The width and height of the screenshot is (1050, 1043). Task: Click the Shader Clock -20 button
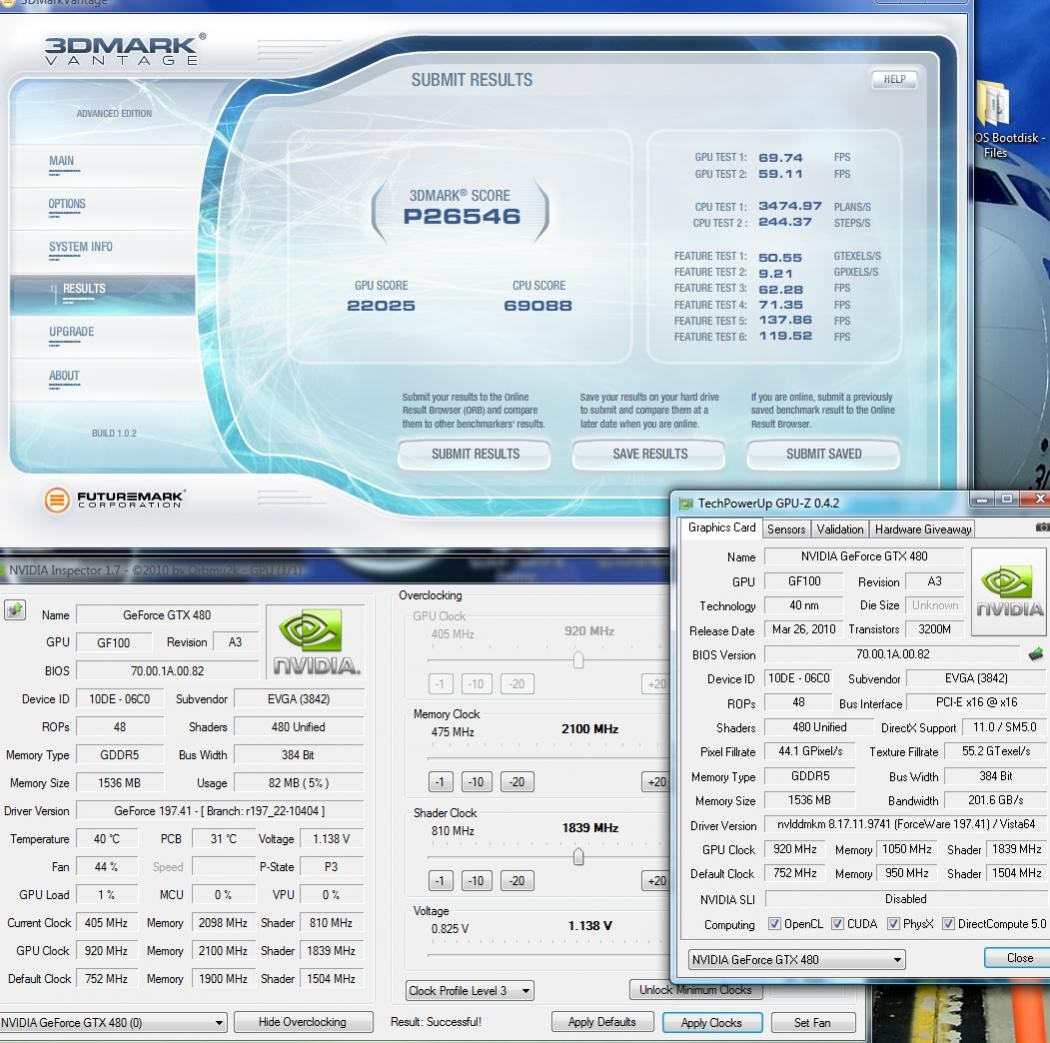click(517, 881)
